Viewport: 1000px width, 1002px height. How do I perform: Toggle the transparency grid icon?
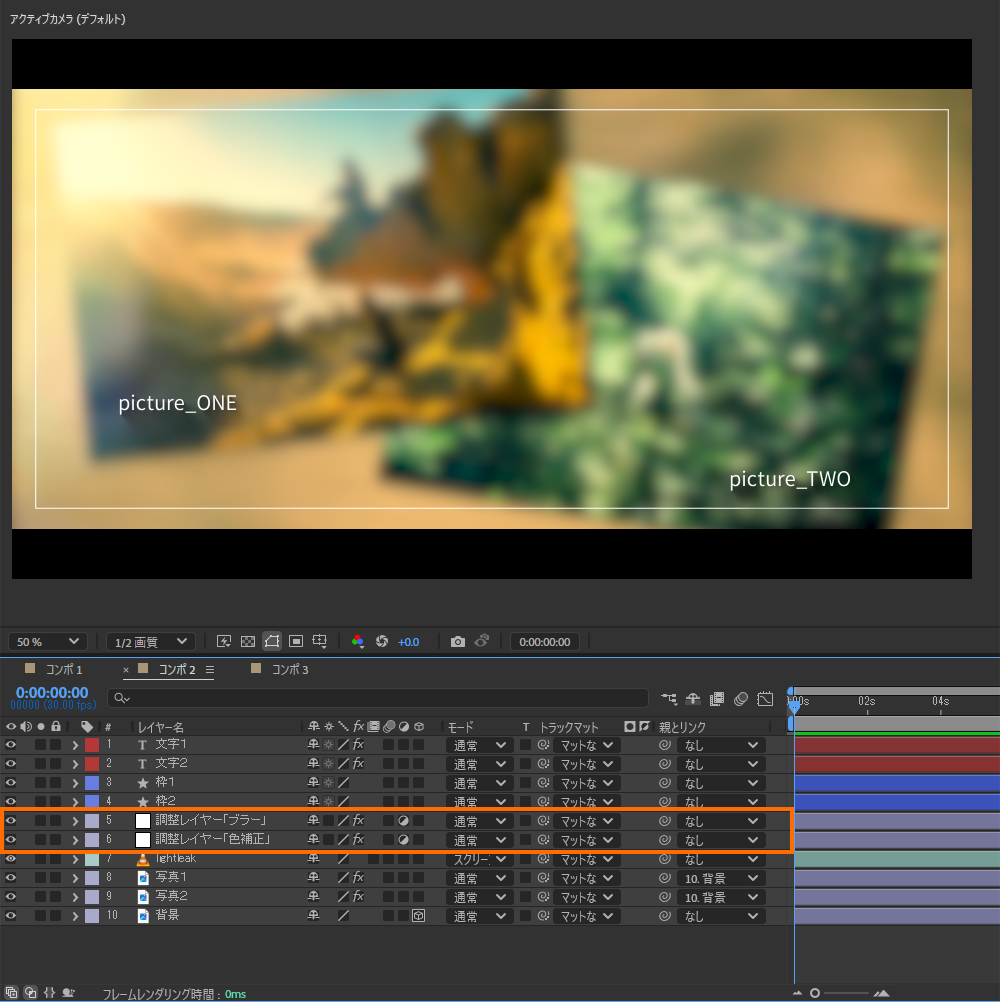pos(247,641)
